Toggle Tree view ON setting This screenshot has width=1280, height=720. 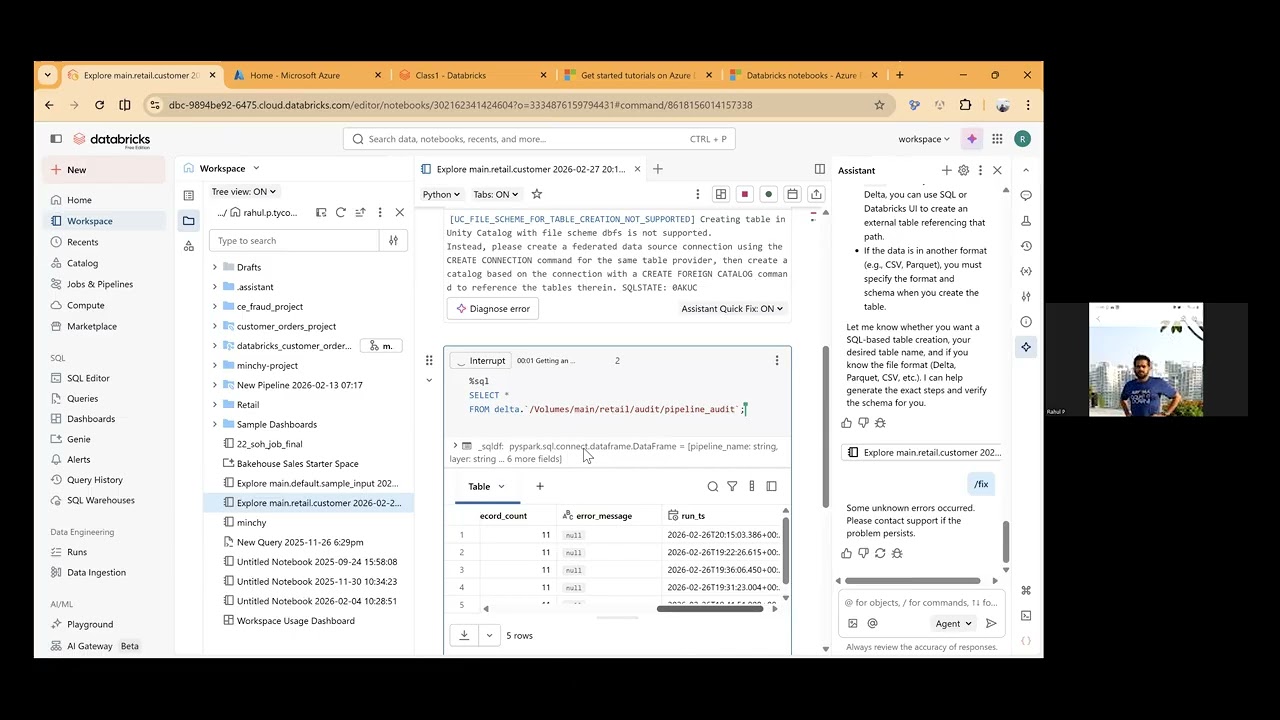click(x=243, y=191)
